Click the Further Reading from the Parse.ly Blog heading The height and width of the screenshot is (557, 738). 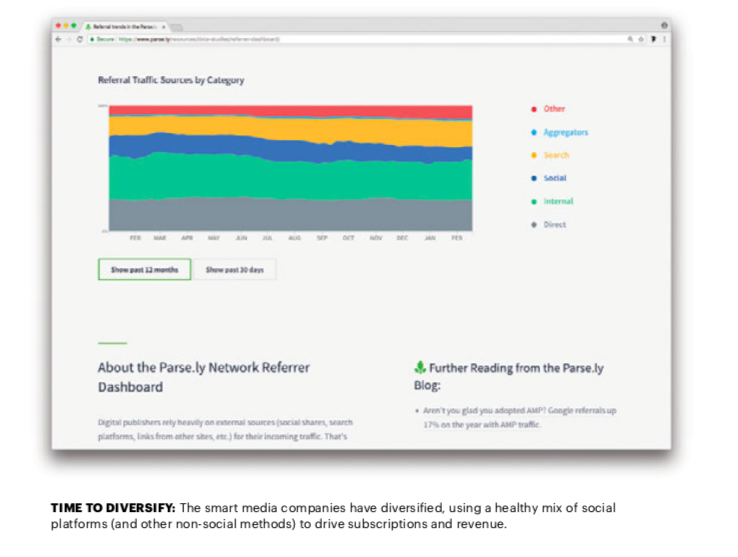click(509, 376)
